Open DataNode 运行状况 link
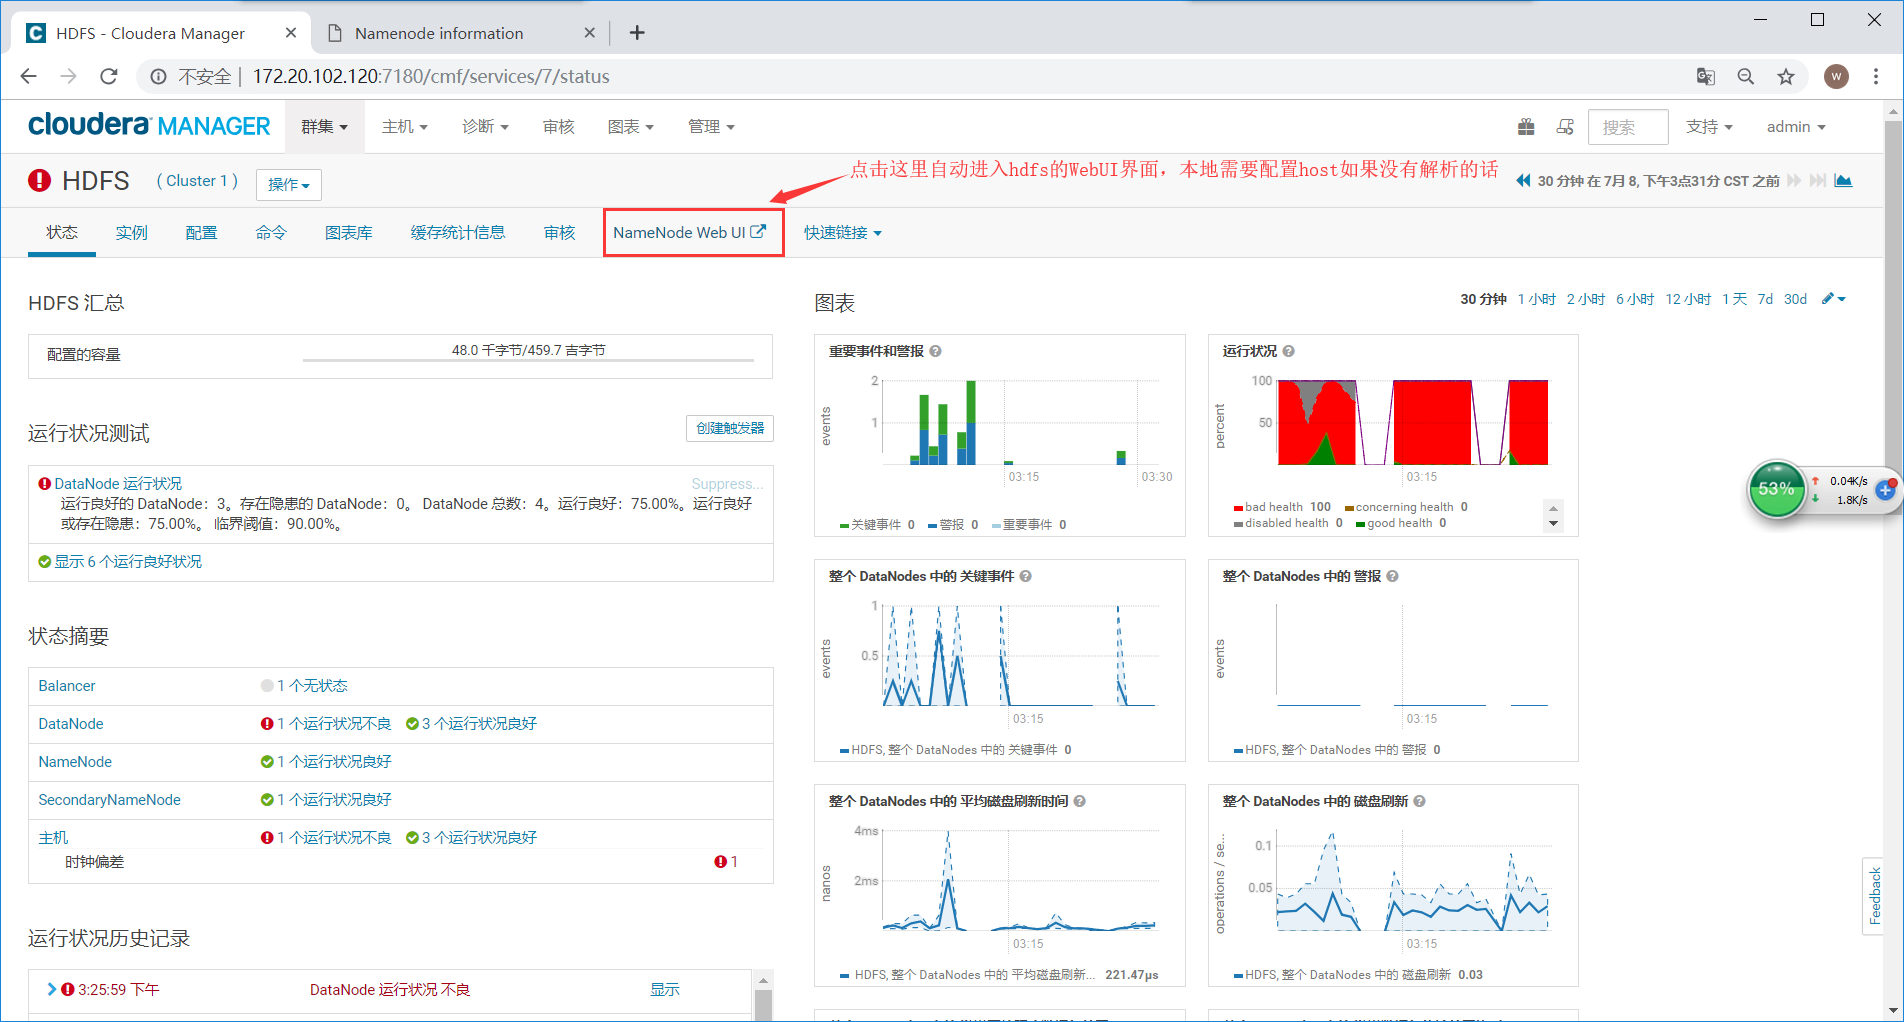Viewport: 1904px width, 1022px height. 118,483
